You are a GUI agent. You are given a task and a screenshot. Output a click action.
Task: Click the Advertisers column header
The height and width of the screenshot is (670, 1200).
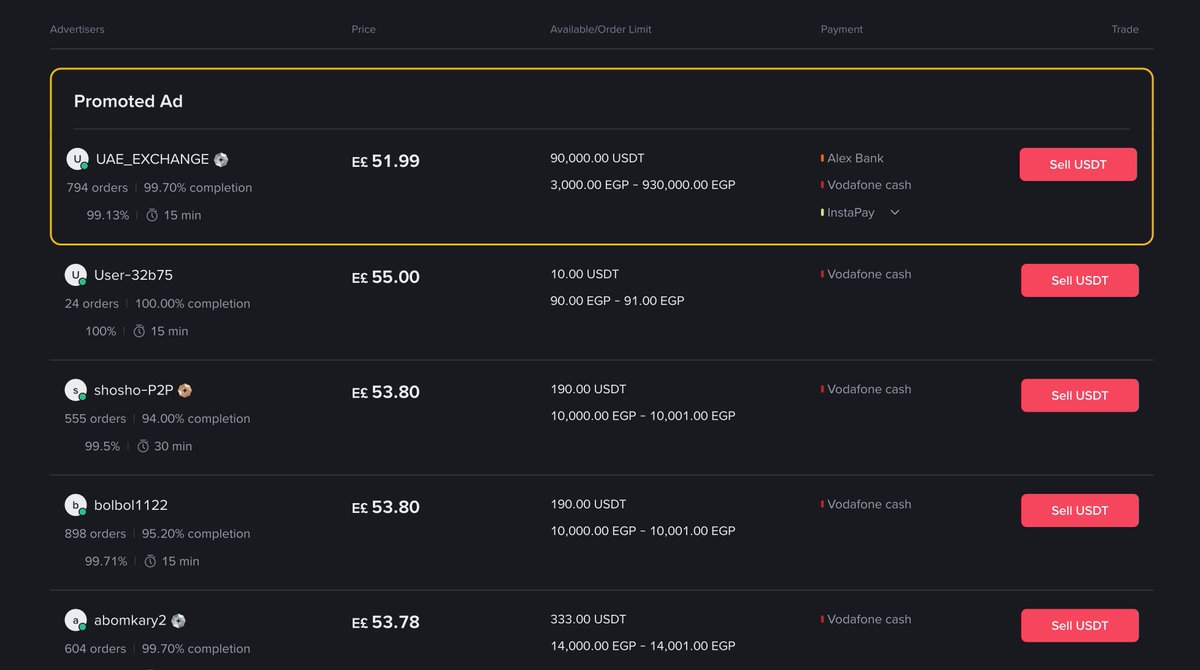pos(77,29)
